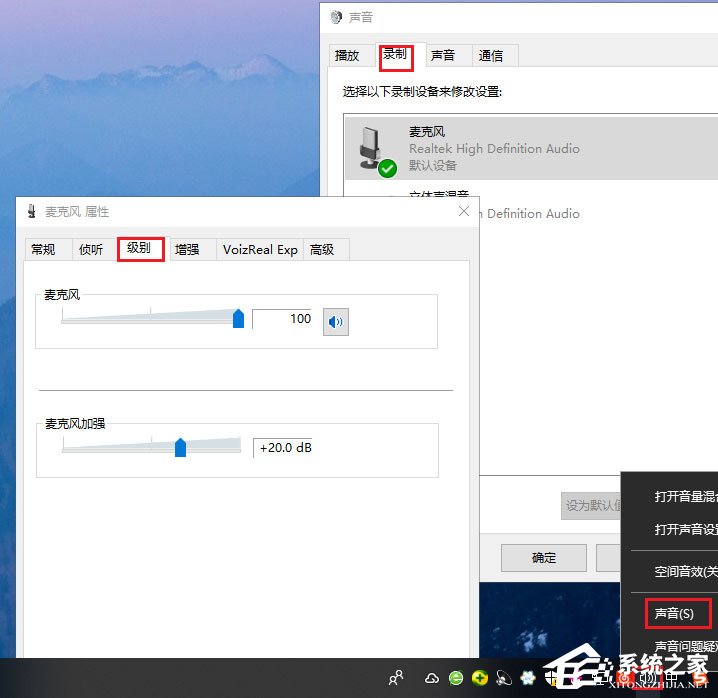Click the satellite dish tray icon

503,678
